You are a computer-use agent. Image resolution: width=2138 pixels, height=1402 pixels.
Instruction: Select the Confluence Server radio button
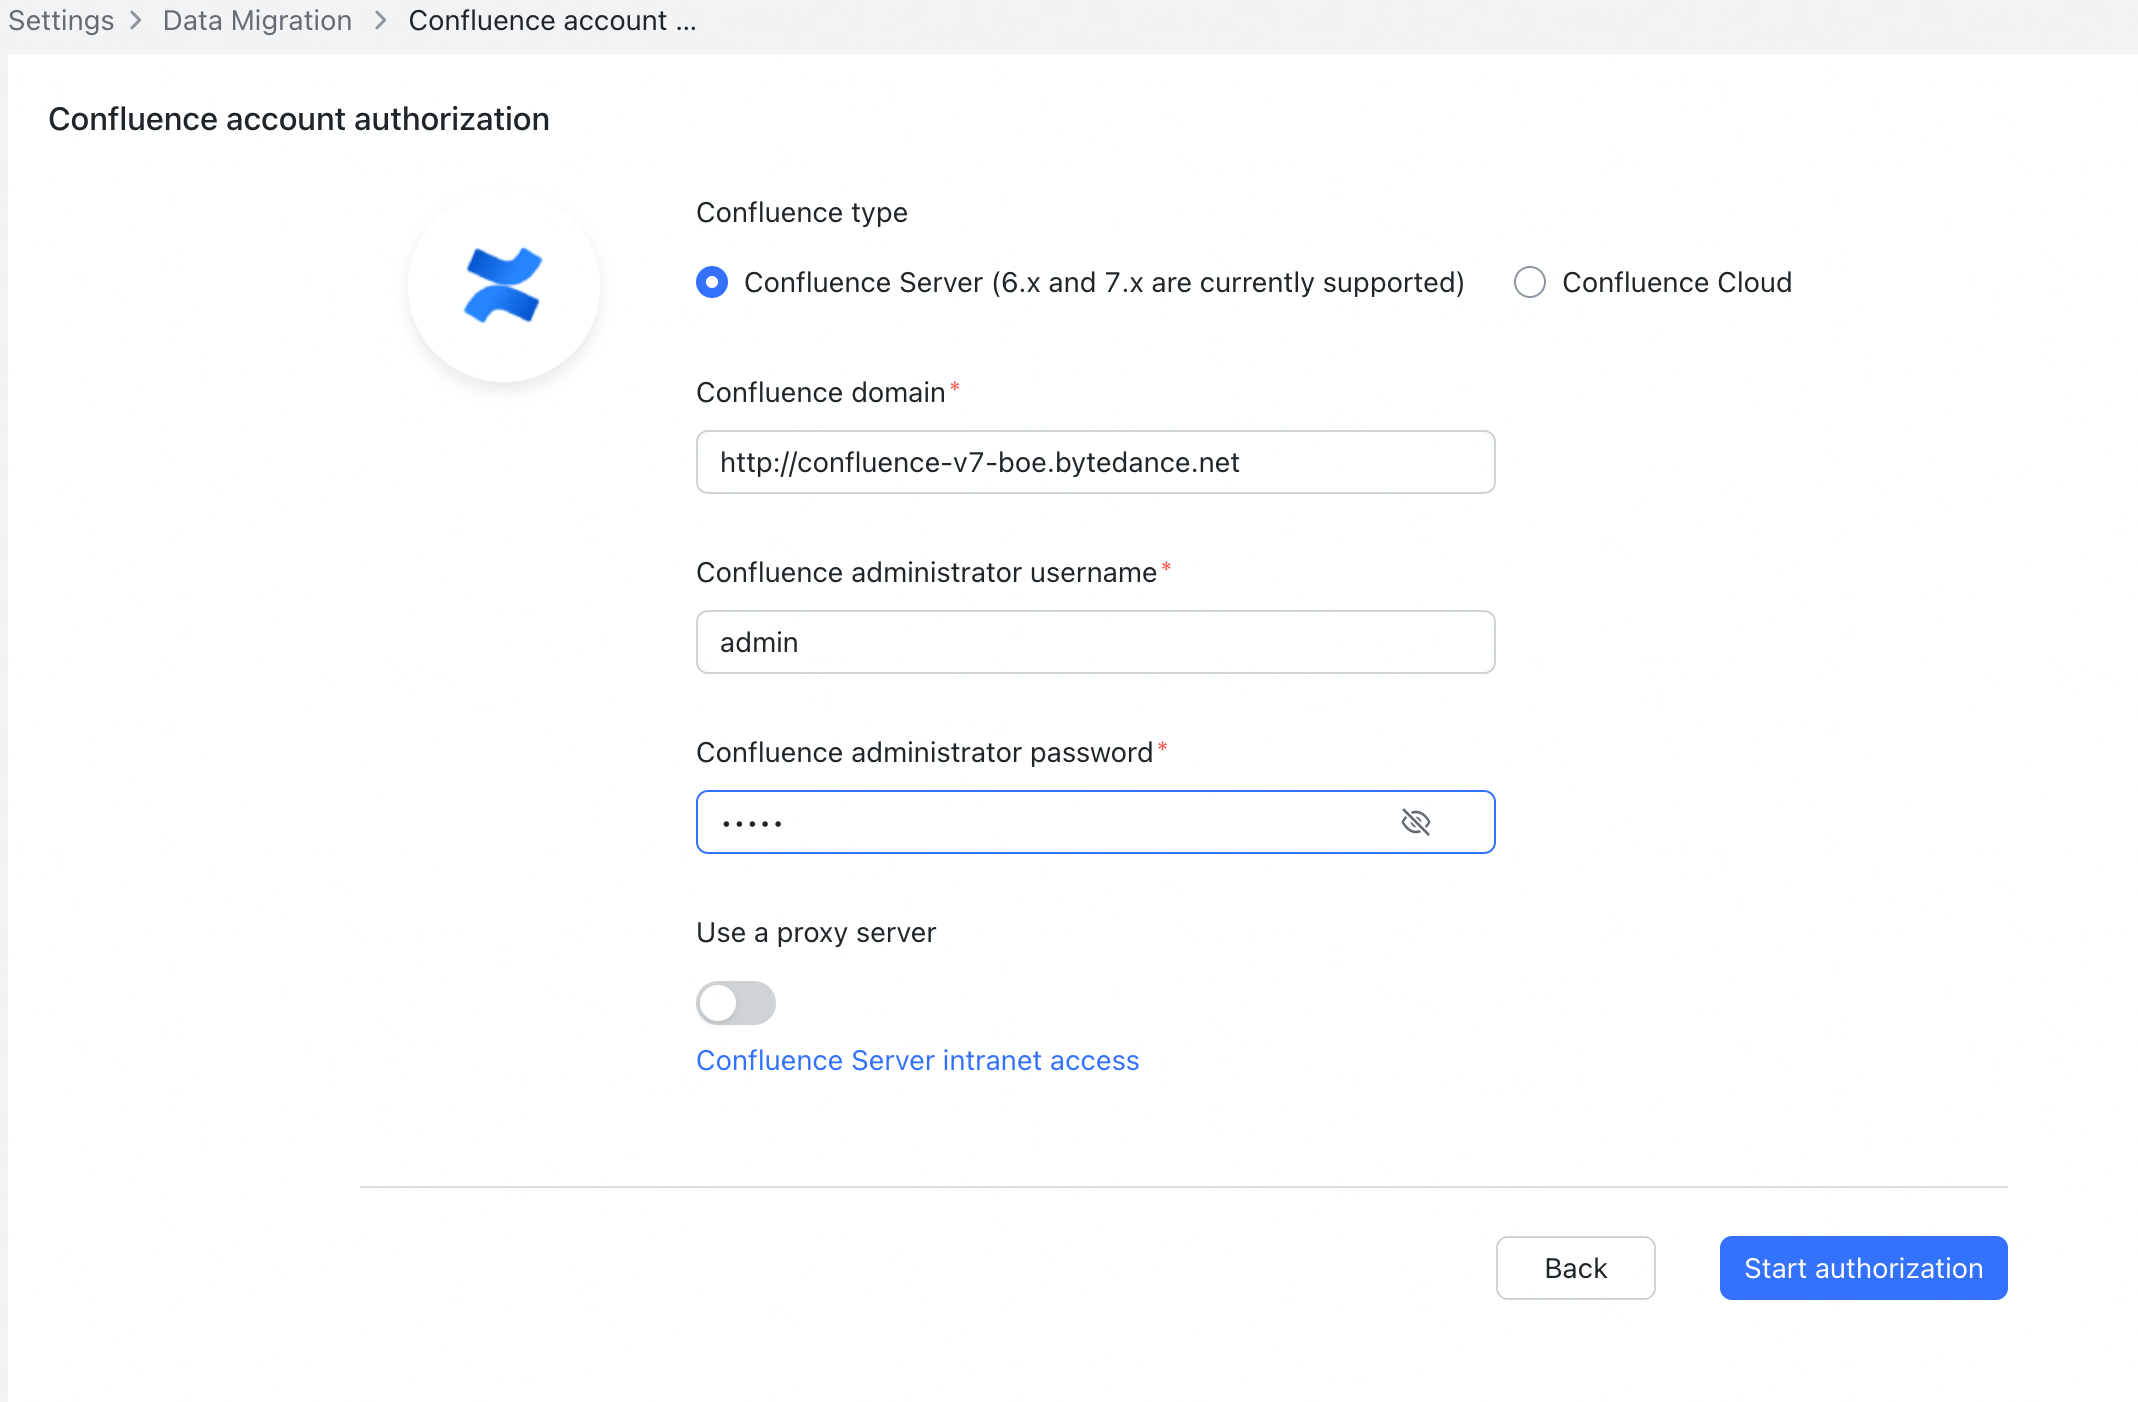[x=711, y=282]
